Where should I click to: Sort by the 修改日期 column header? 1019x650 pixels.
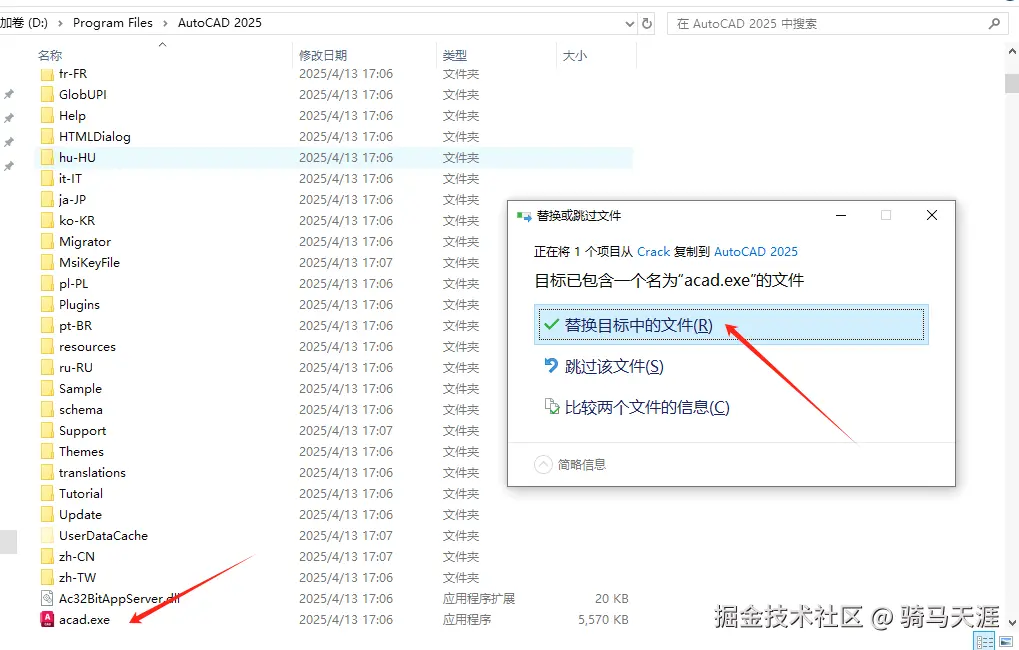(x=323, y=56)
